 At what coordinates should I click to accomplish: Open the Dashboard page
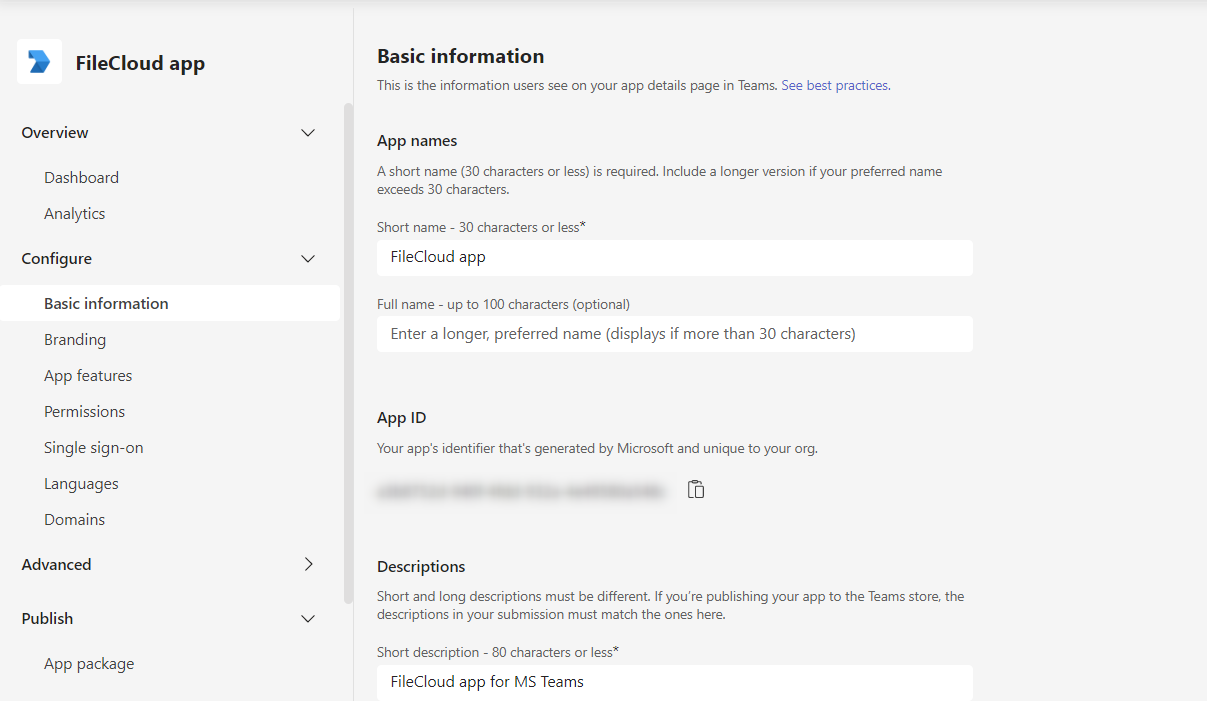pos(81,178)
